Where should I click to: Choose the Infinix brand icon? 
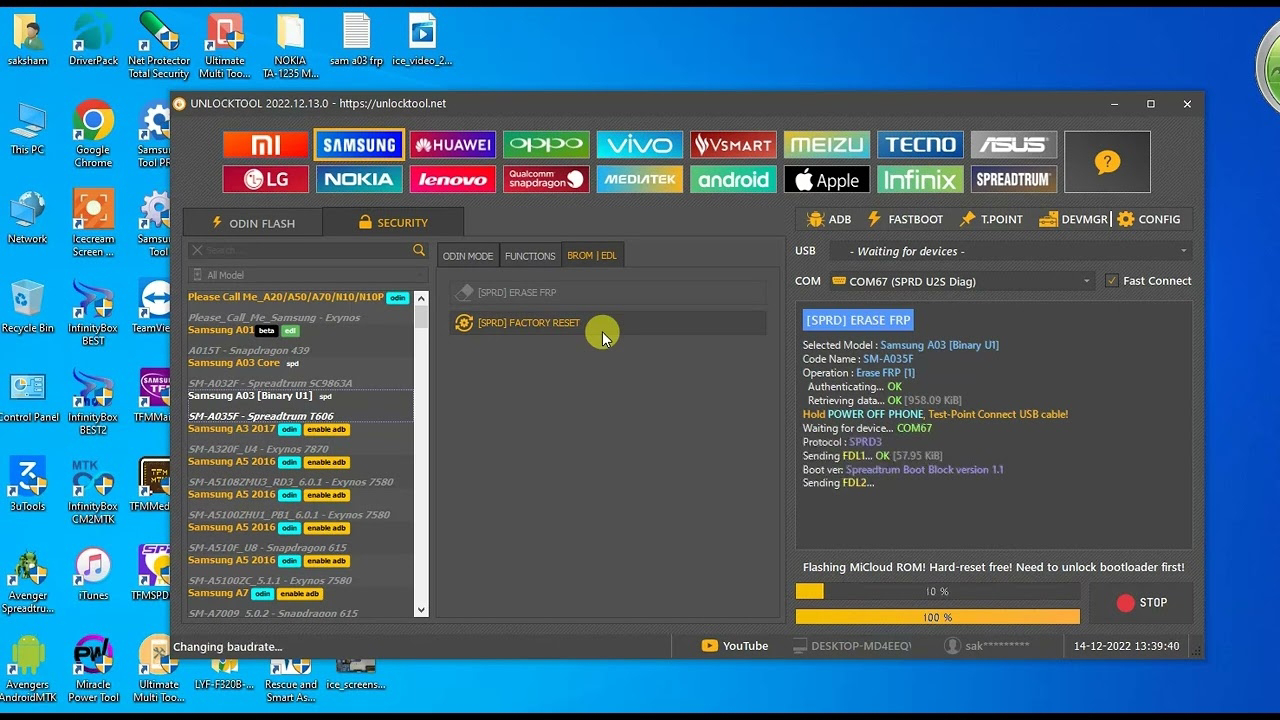pos(920,179)
